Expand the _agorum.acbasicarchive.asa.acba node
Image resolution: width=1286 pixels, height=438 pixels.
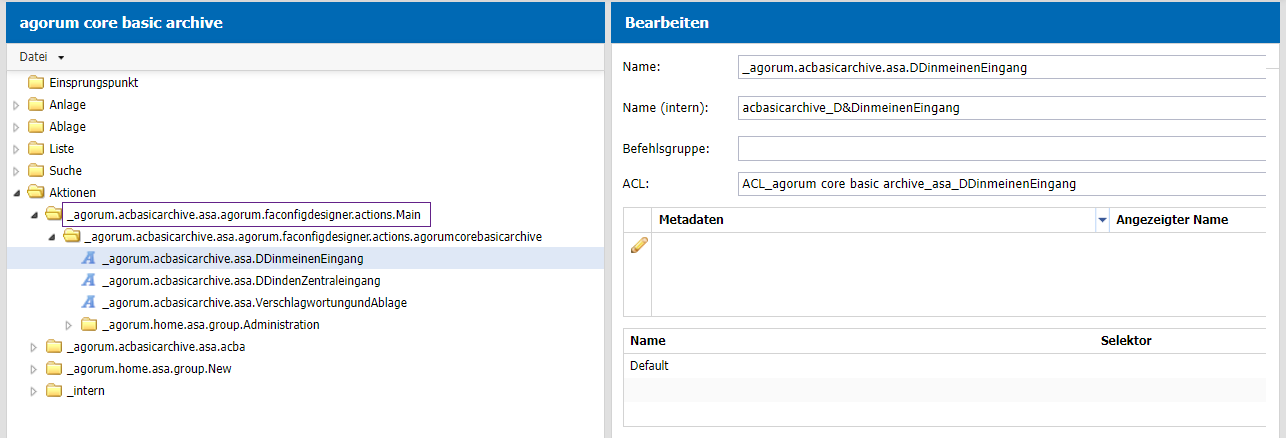pos(34,346)
